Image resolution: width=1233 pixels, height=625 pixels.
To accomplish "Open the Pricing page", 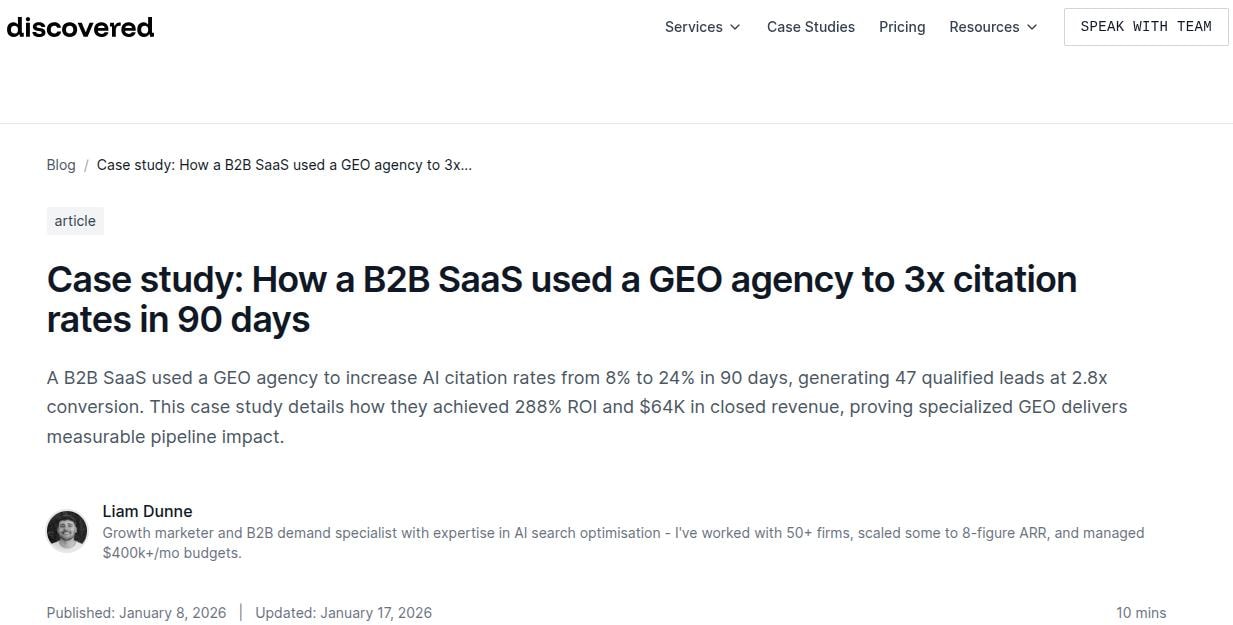I will tap(901, 27).
